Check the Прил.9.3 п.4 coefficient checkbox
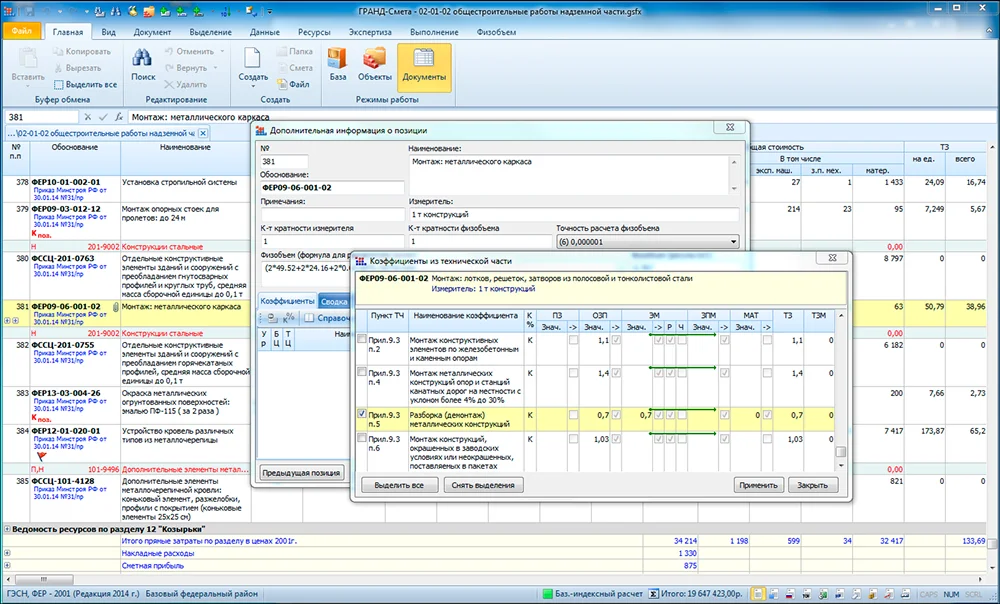 point(362,372)
